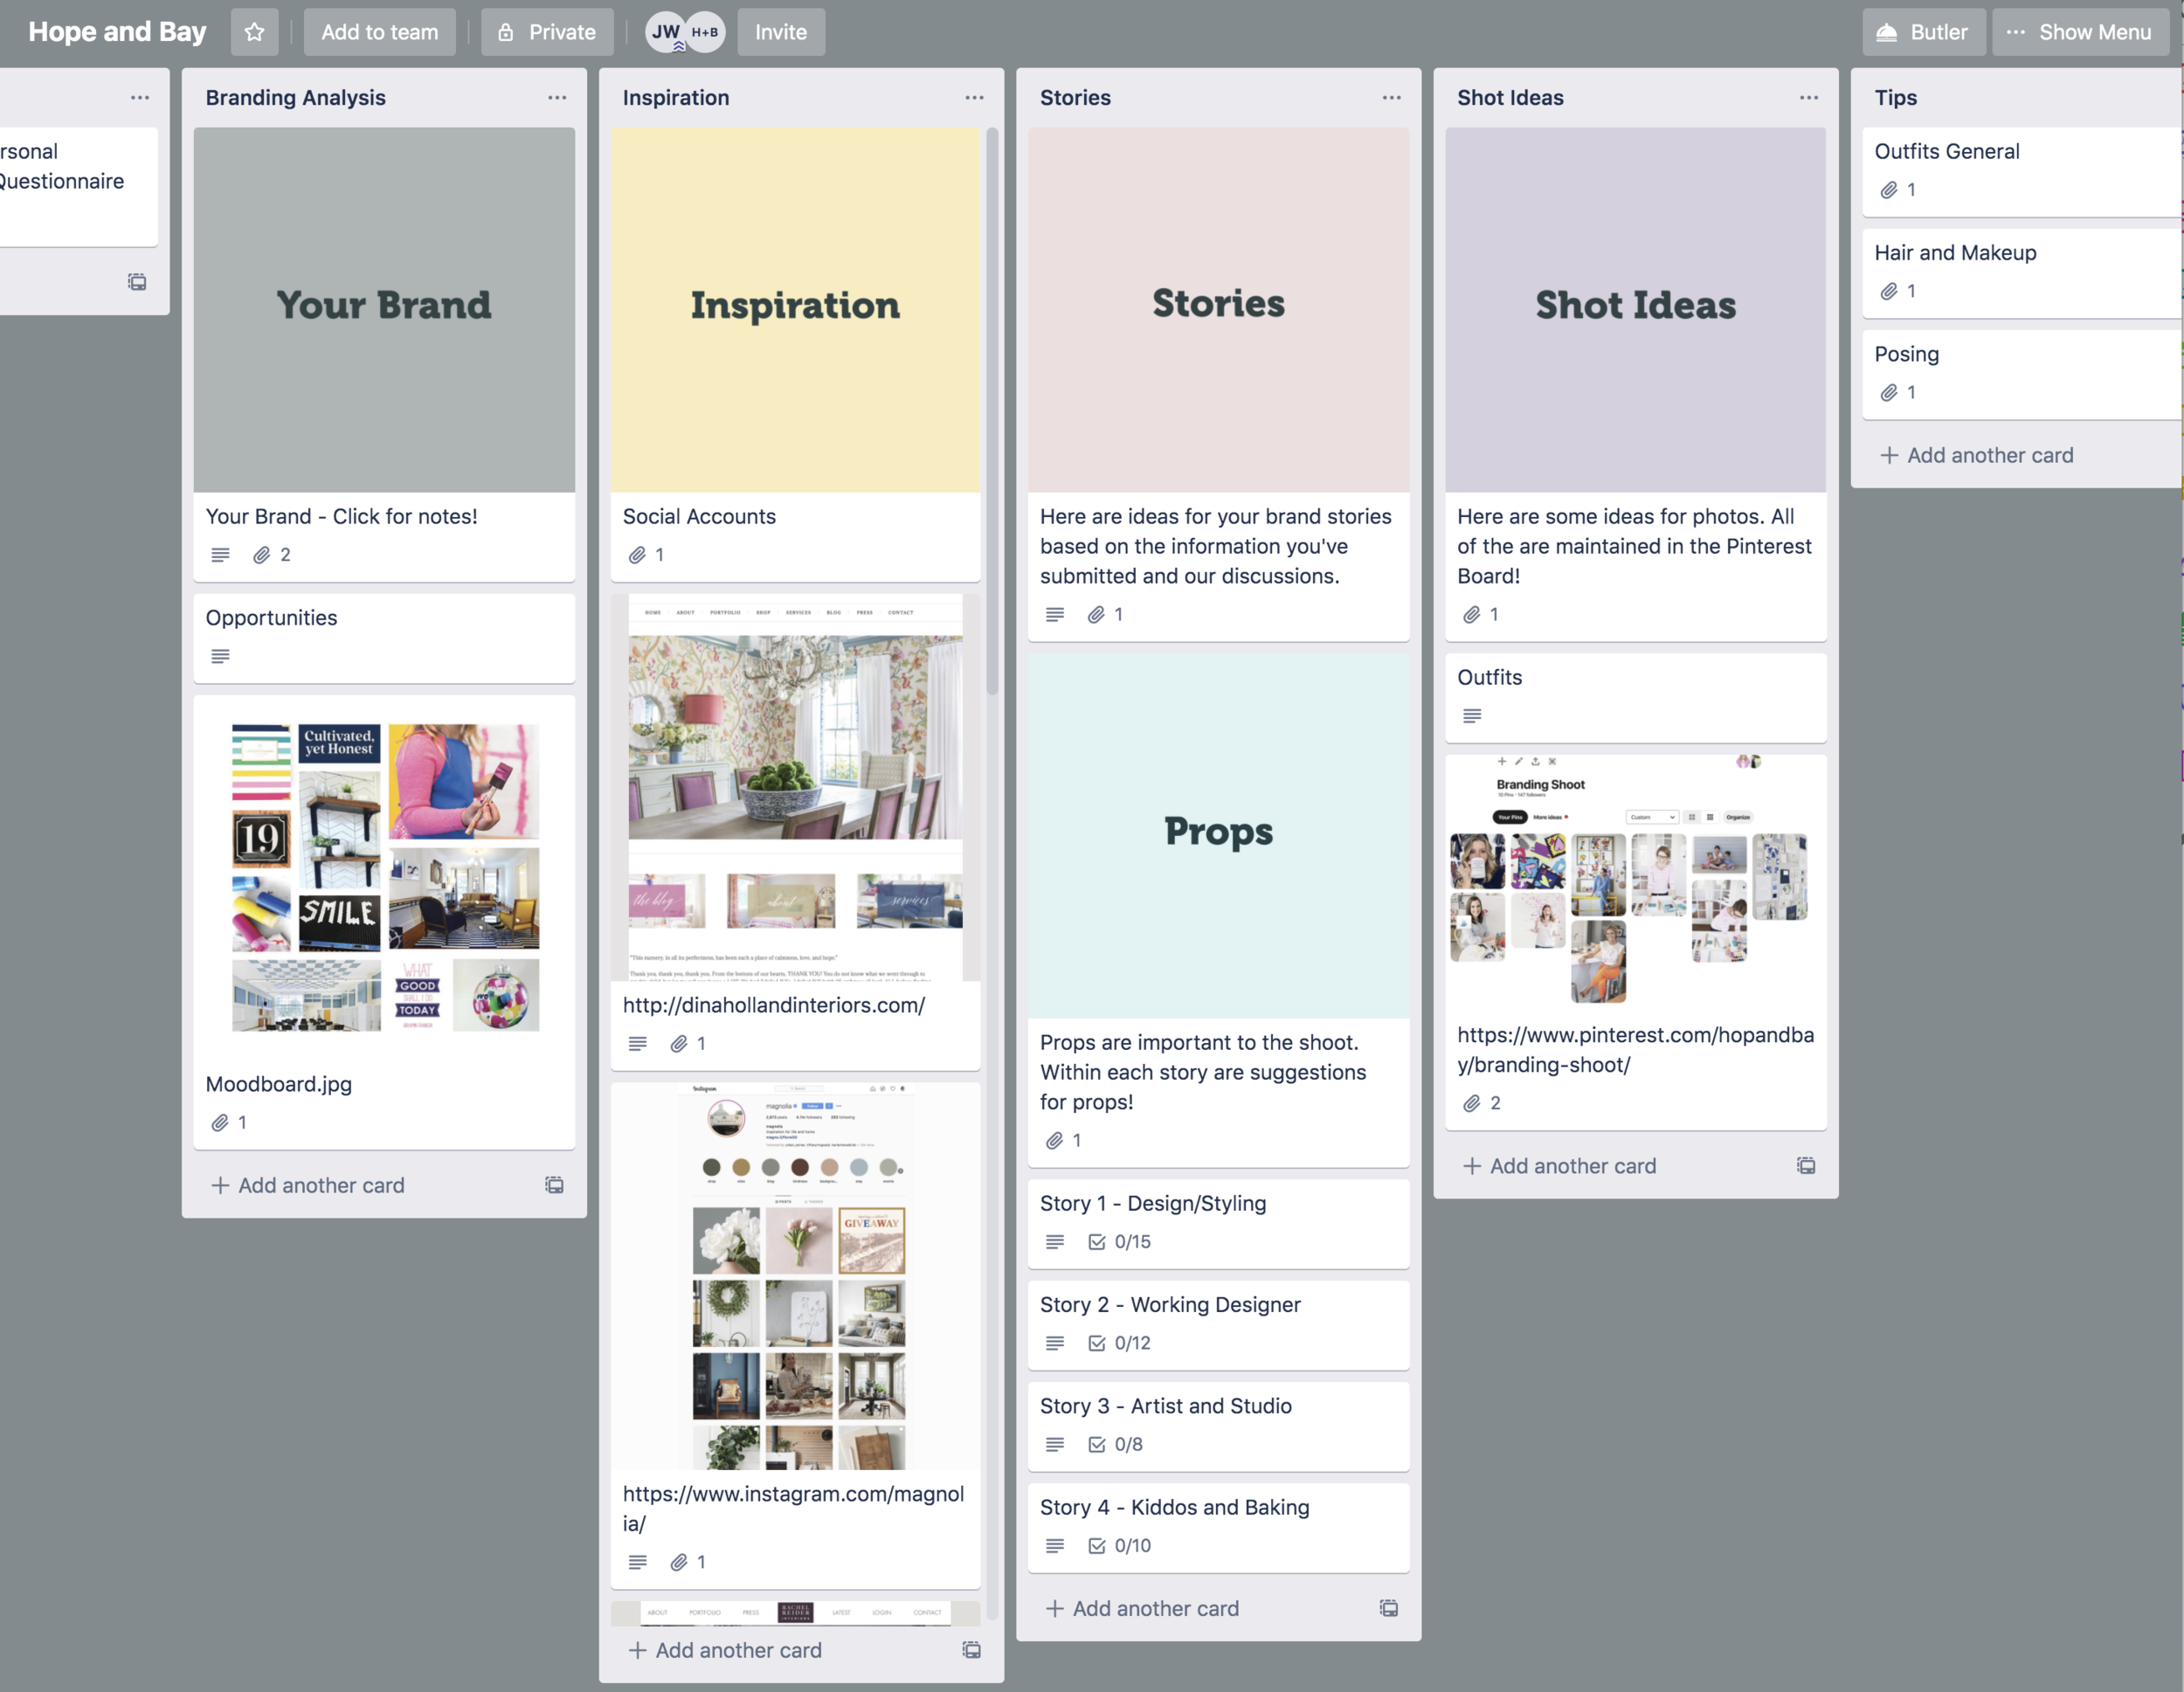Click the Invite button
The width and height of the screenshot is (2184, 1692).
(780, 32)
